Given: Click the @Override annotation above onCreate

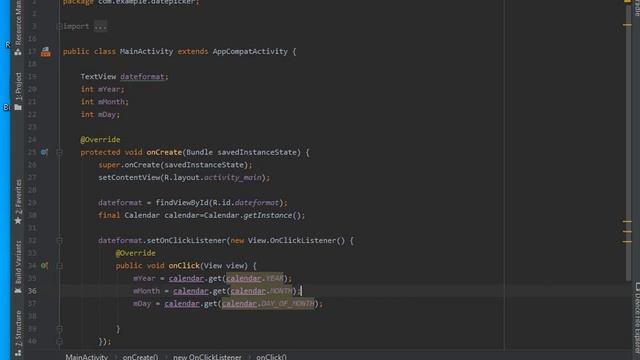Looking at the screenshot, I should click(100, 140).
